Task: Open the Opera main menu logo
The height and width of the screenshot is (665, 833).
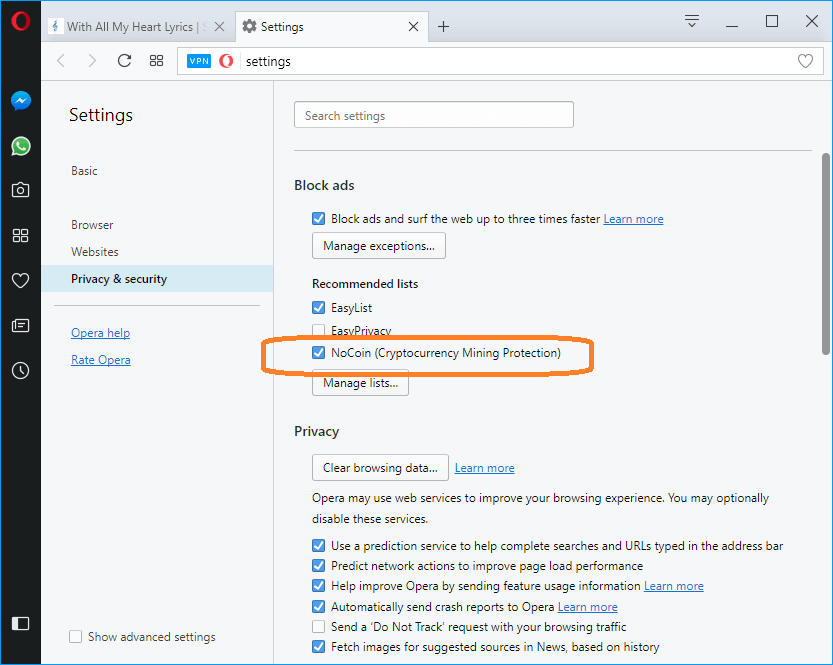Action: [21, 21]
